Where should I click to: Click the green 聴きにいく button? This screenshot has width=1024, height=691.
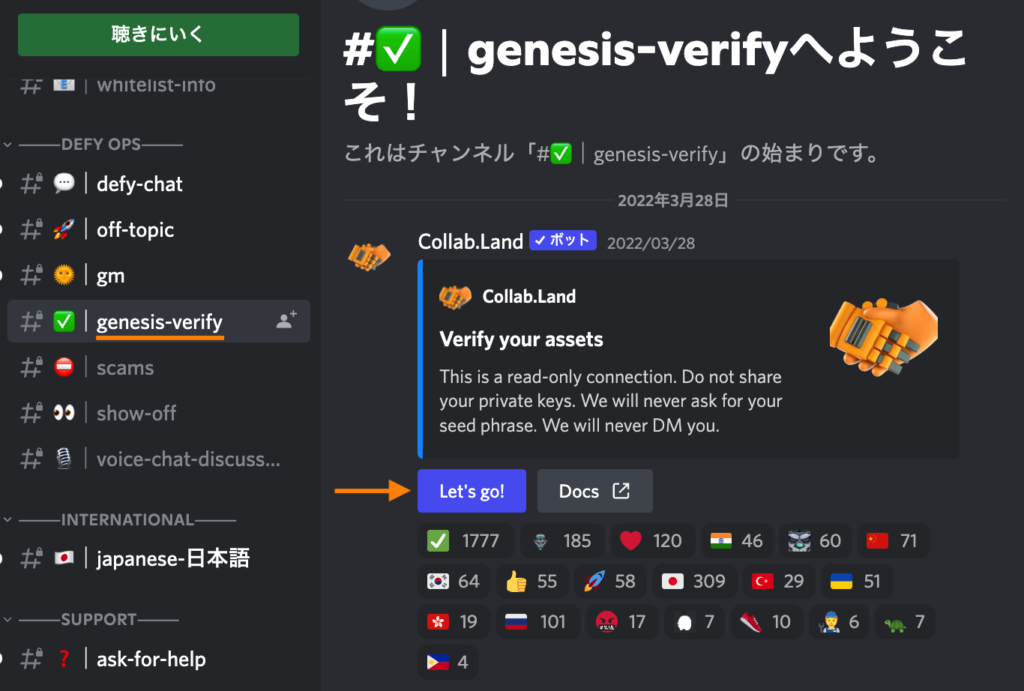point(159,34)
